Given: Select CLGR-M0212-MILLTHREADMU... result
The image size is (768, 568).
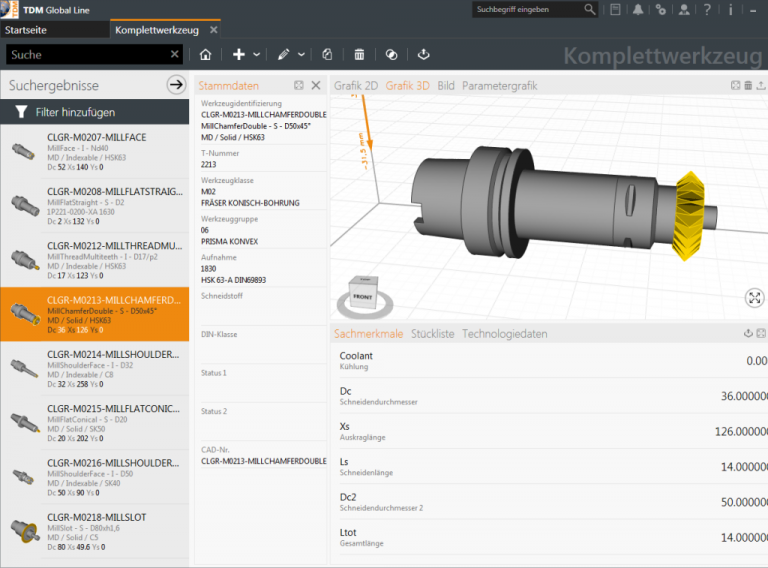Looking at the screenshot, I should pos(95,260).
